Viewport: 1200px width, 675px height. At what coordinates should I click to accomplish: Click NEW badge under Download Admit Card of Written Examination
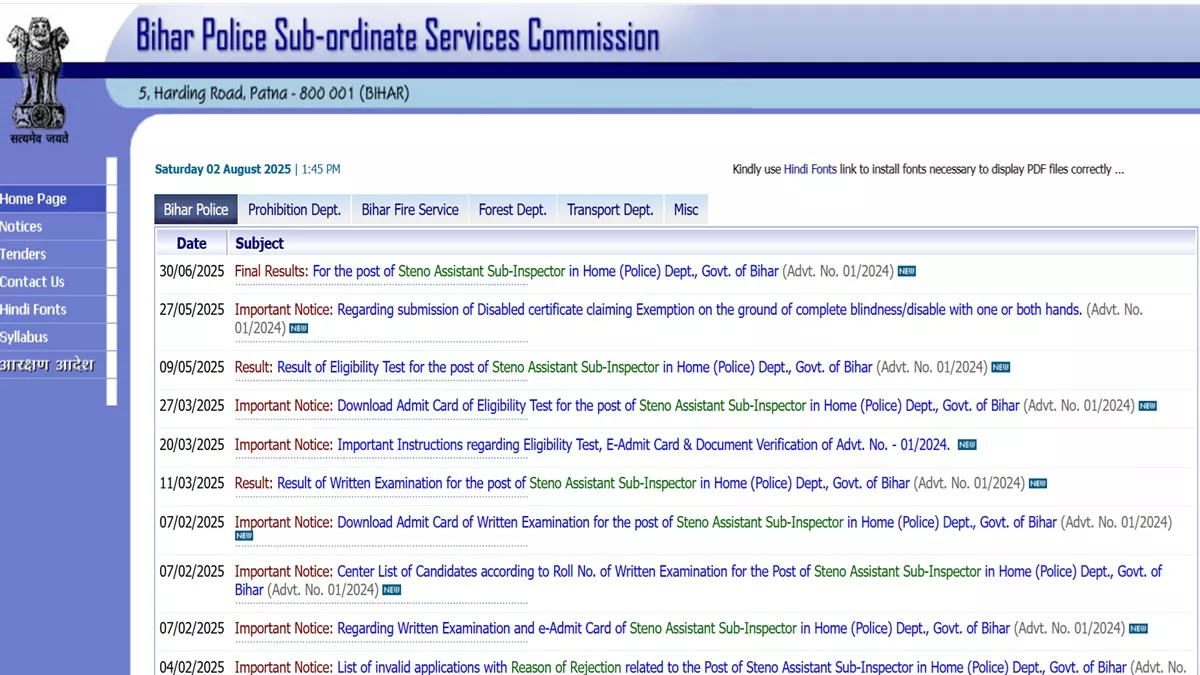[244, 536]
